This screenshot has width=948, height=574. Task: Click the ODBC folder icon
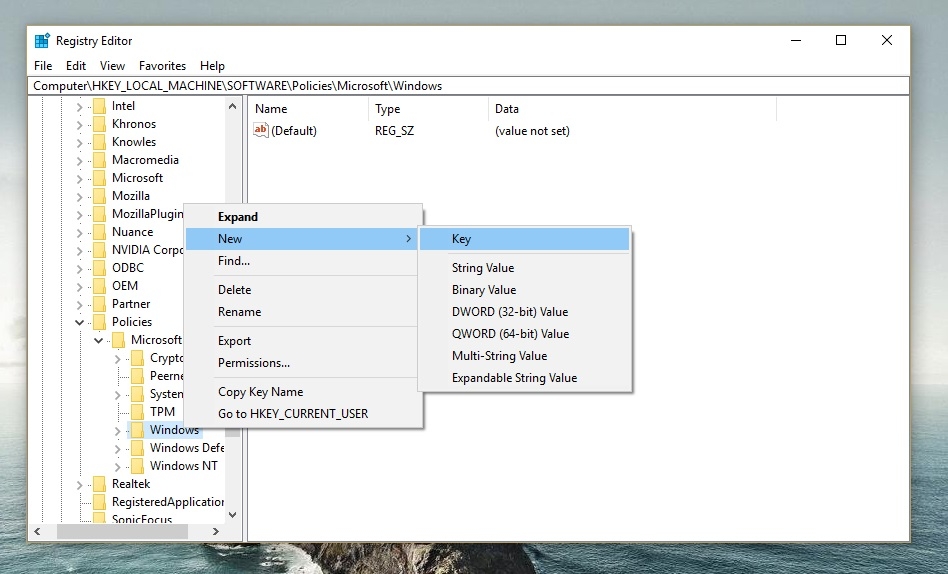(99, 269)
